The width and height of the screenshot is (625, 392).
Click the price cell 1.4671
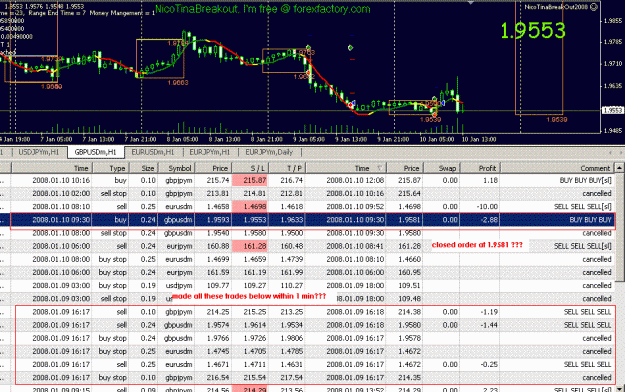[218, 364]
